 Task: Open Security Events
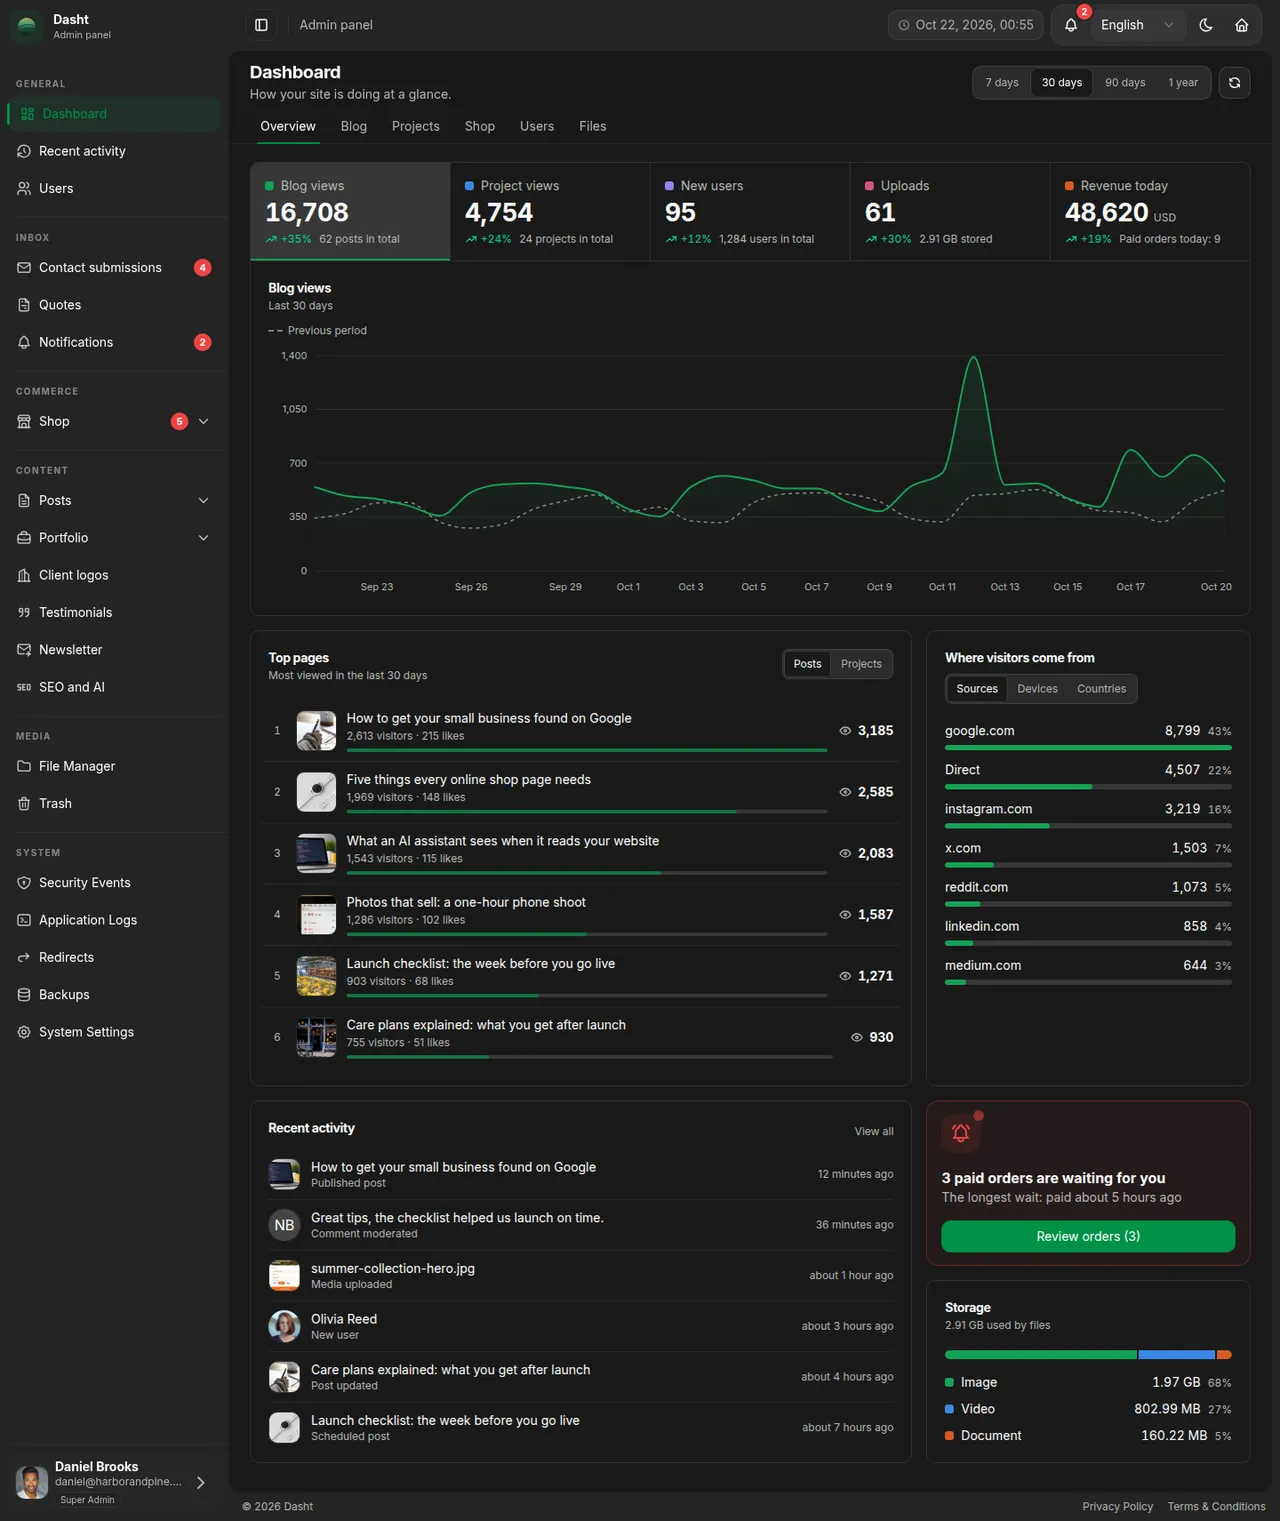pyautogui.click(x=114, y=883)
